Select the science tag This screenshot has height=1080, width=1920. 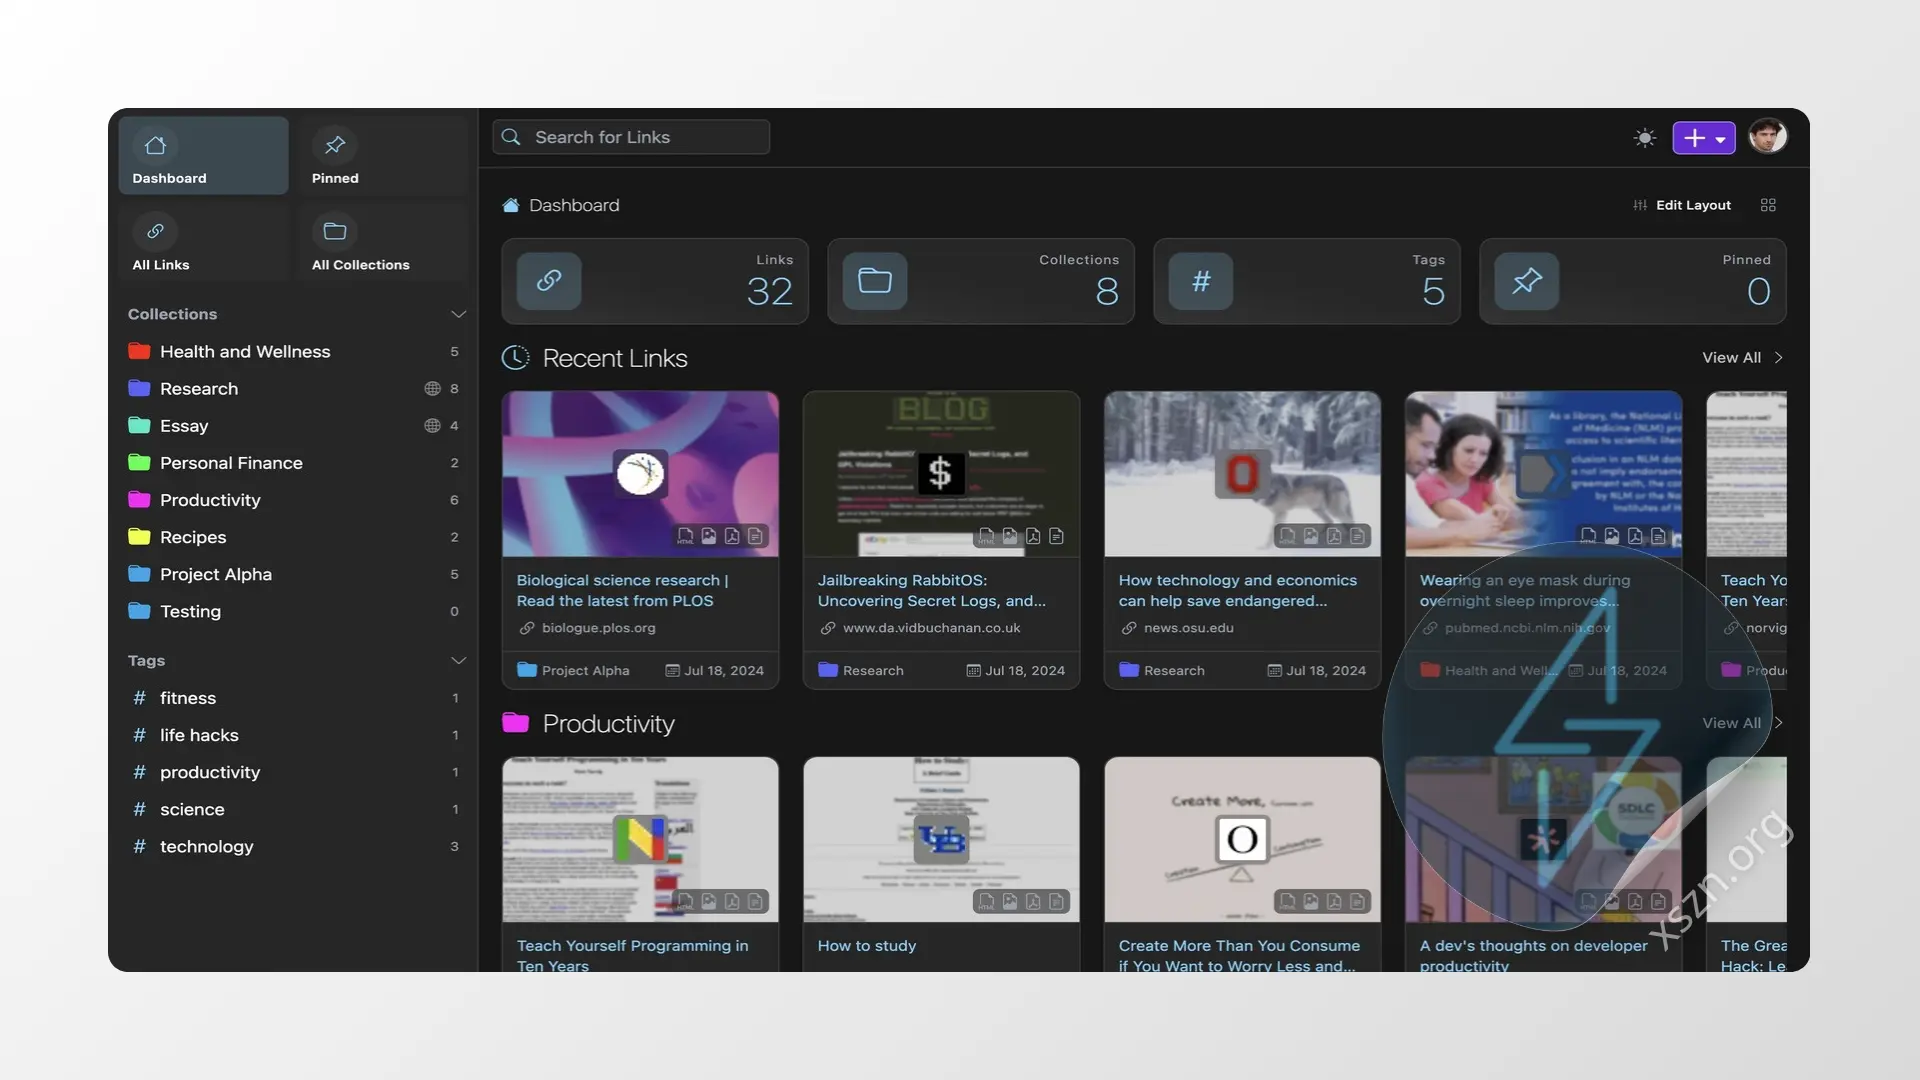293,809
